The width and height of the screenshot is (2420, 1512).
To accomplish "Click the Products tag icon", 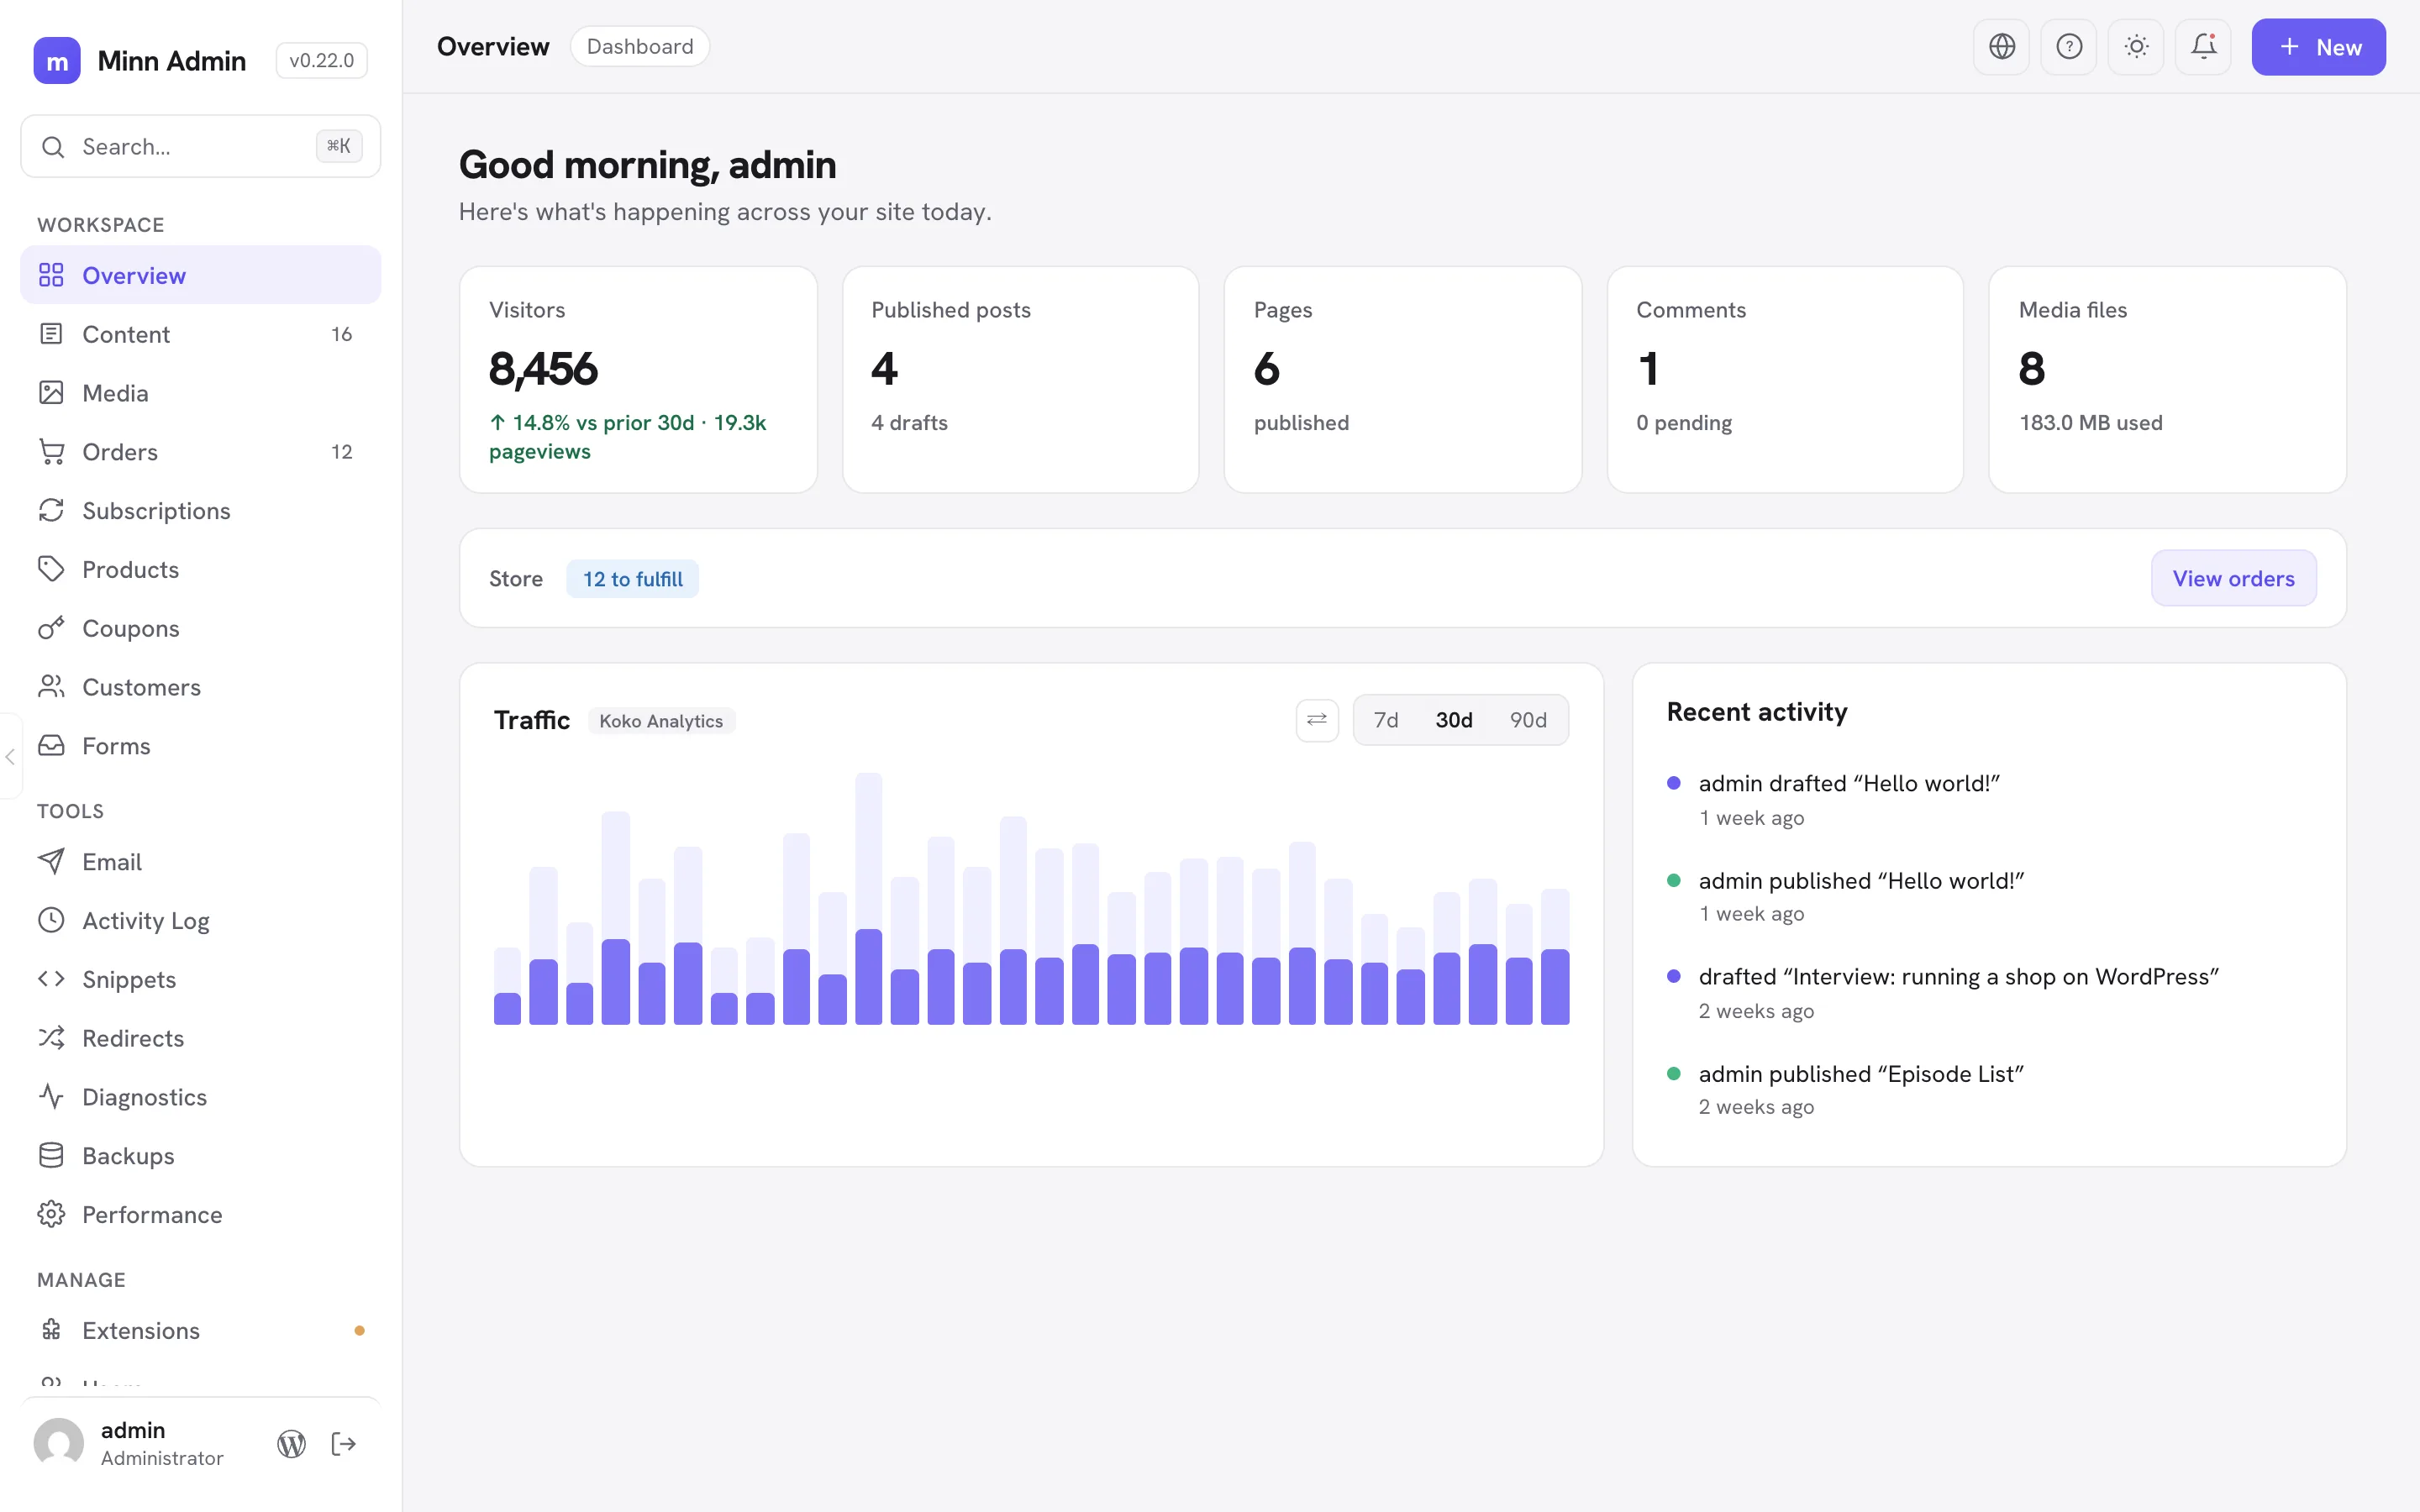I will (x=51, y=570).
